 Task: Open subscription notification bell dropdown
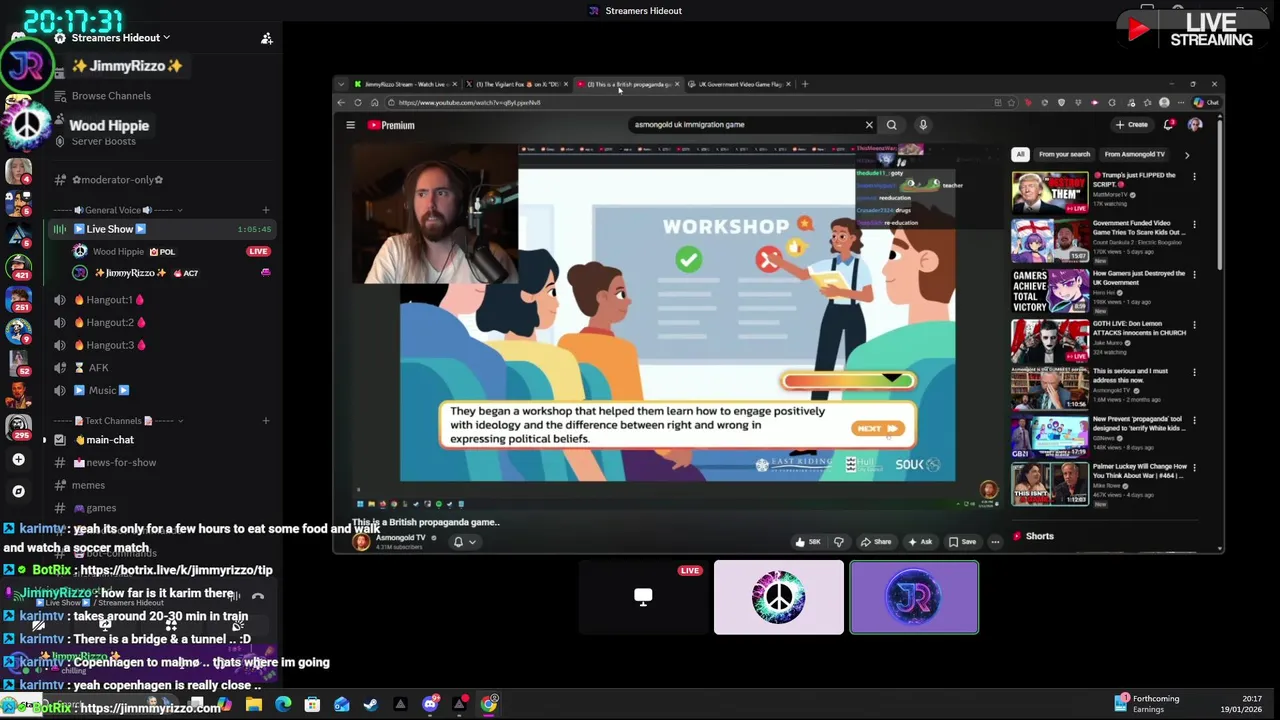(465, 542)
